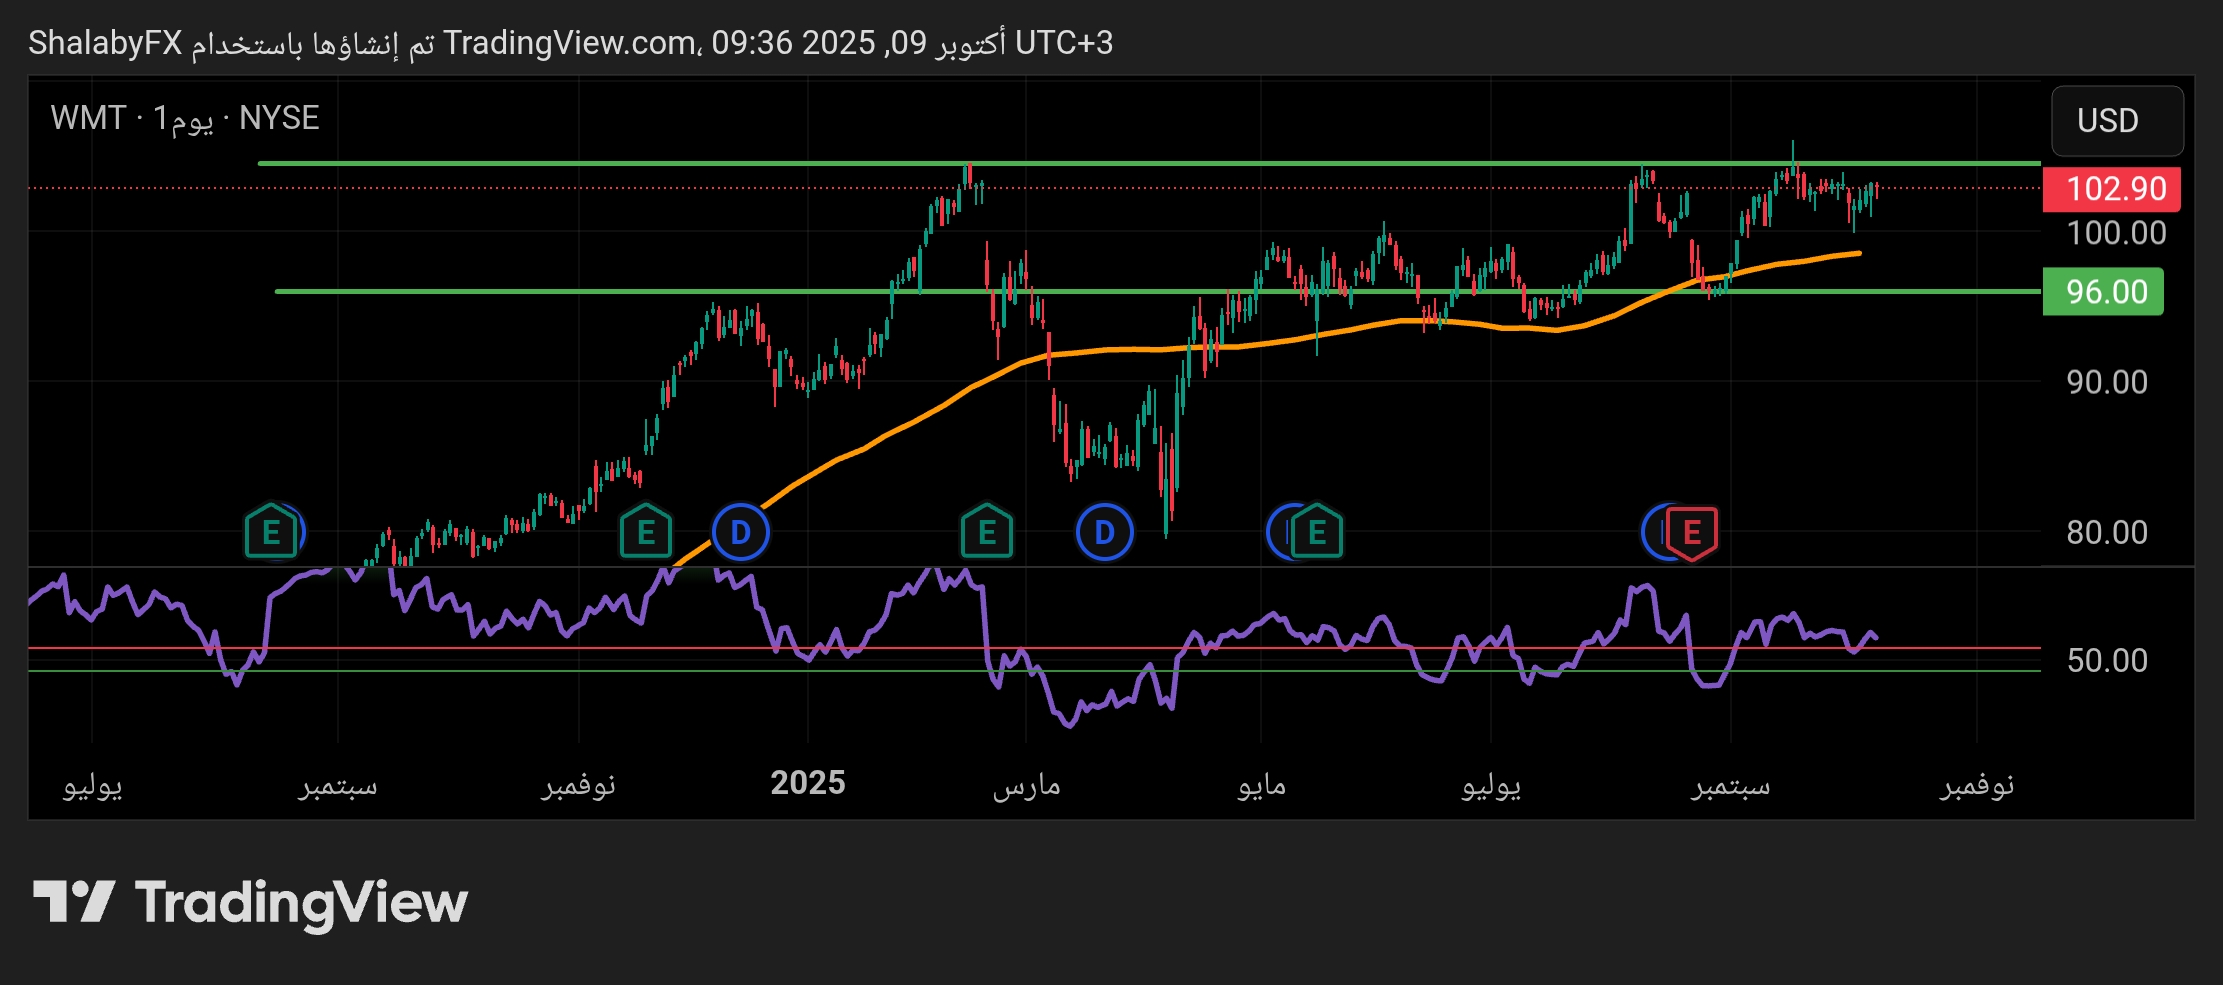Select the green 96.00 price level label
The width and height of the screenshot is (2223, 985).
[x=2103, y=292]
